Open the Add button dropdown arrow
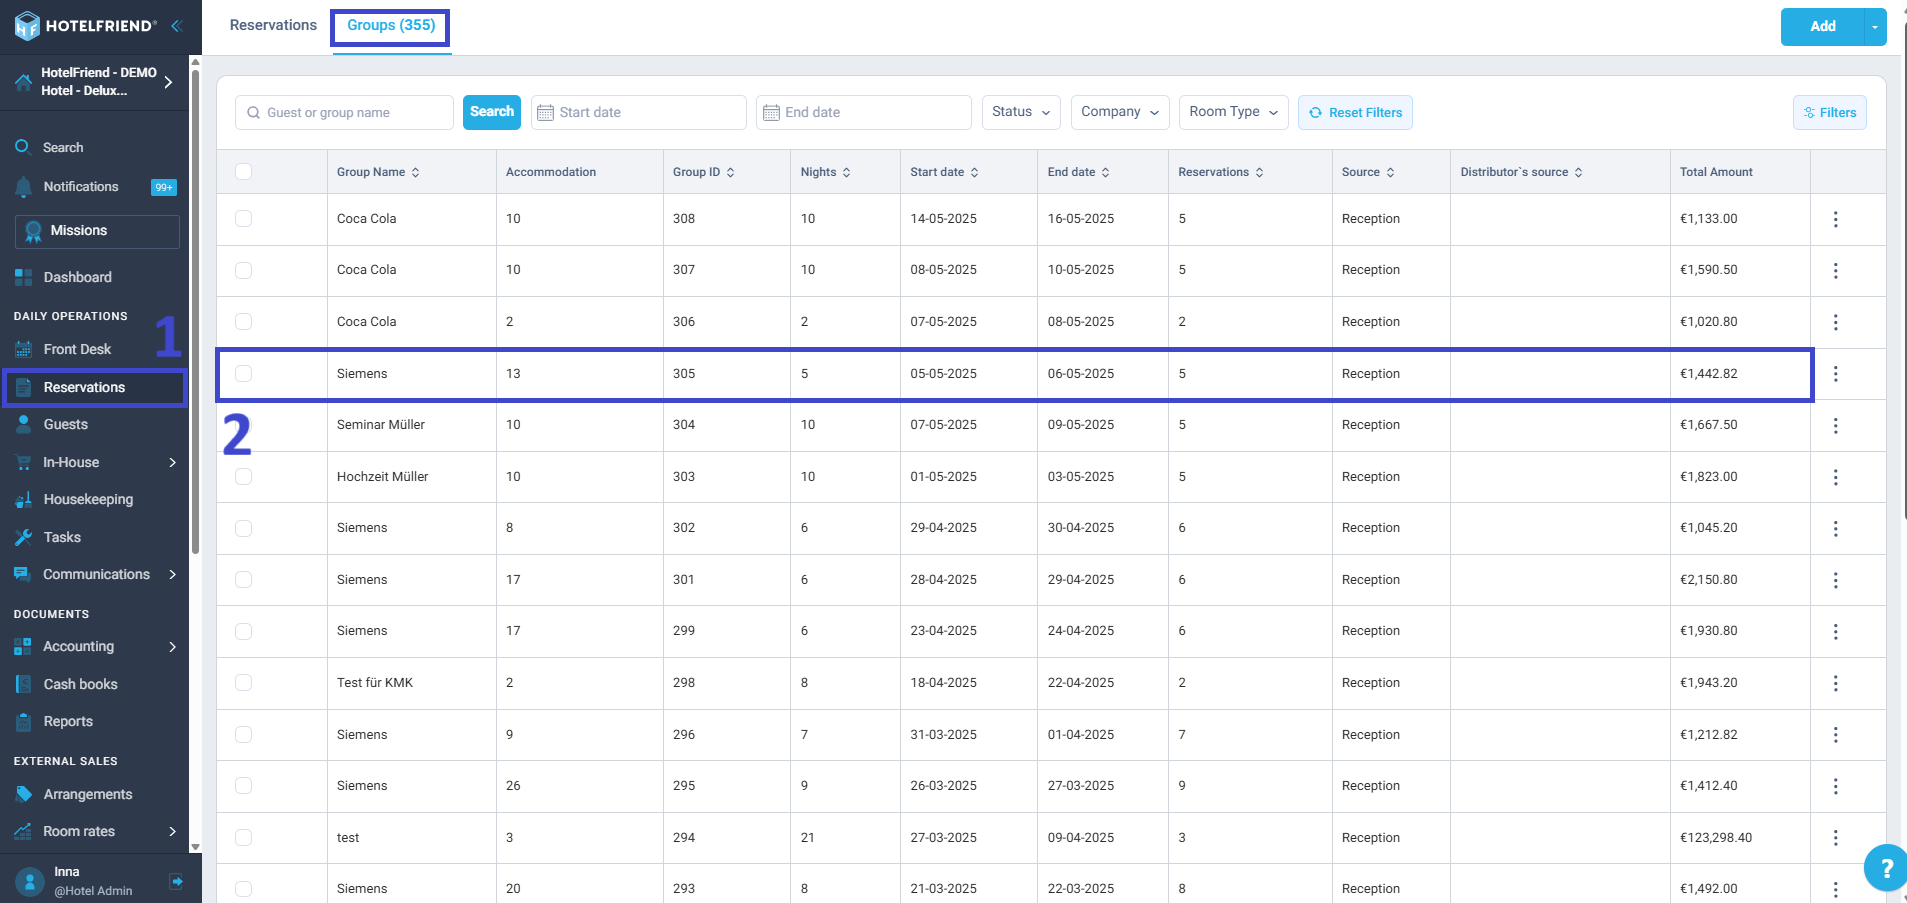 coord(1875,27)
